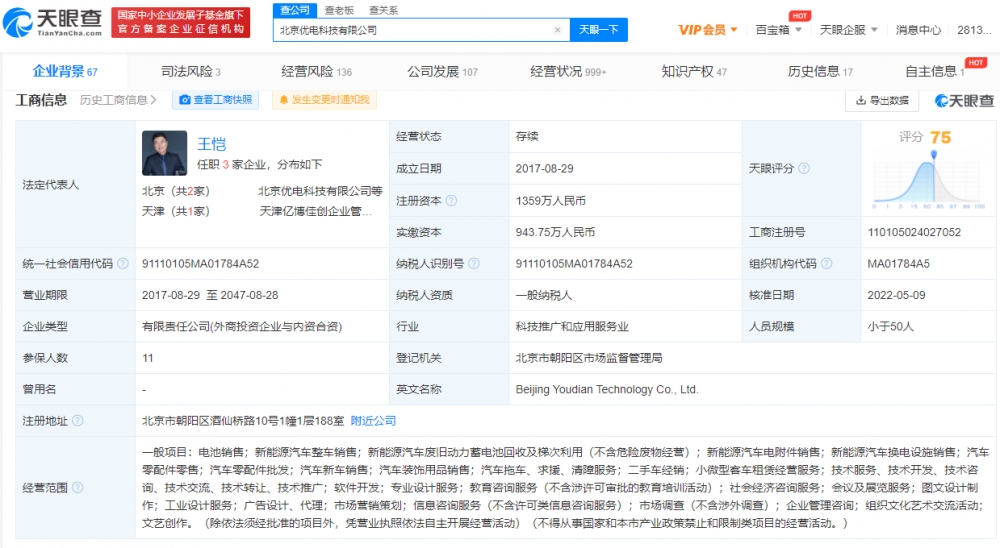Viewport: 1000px width, 548px height.
Task: Open 北京优电科技有限公司等 company link
Action: [320, 191]
